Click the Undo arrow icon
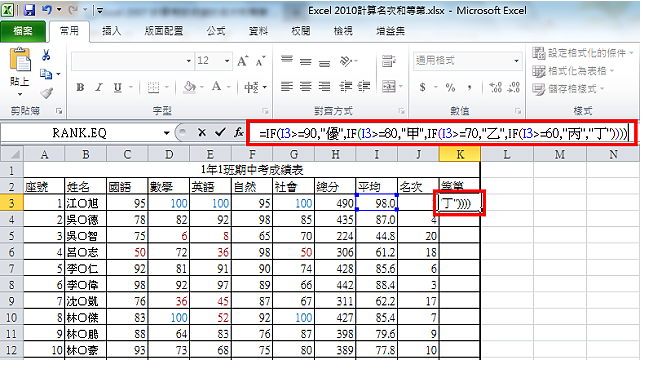The width and height of the screenshot is (651, 372). pyautogui.click(x=47, y=10)
